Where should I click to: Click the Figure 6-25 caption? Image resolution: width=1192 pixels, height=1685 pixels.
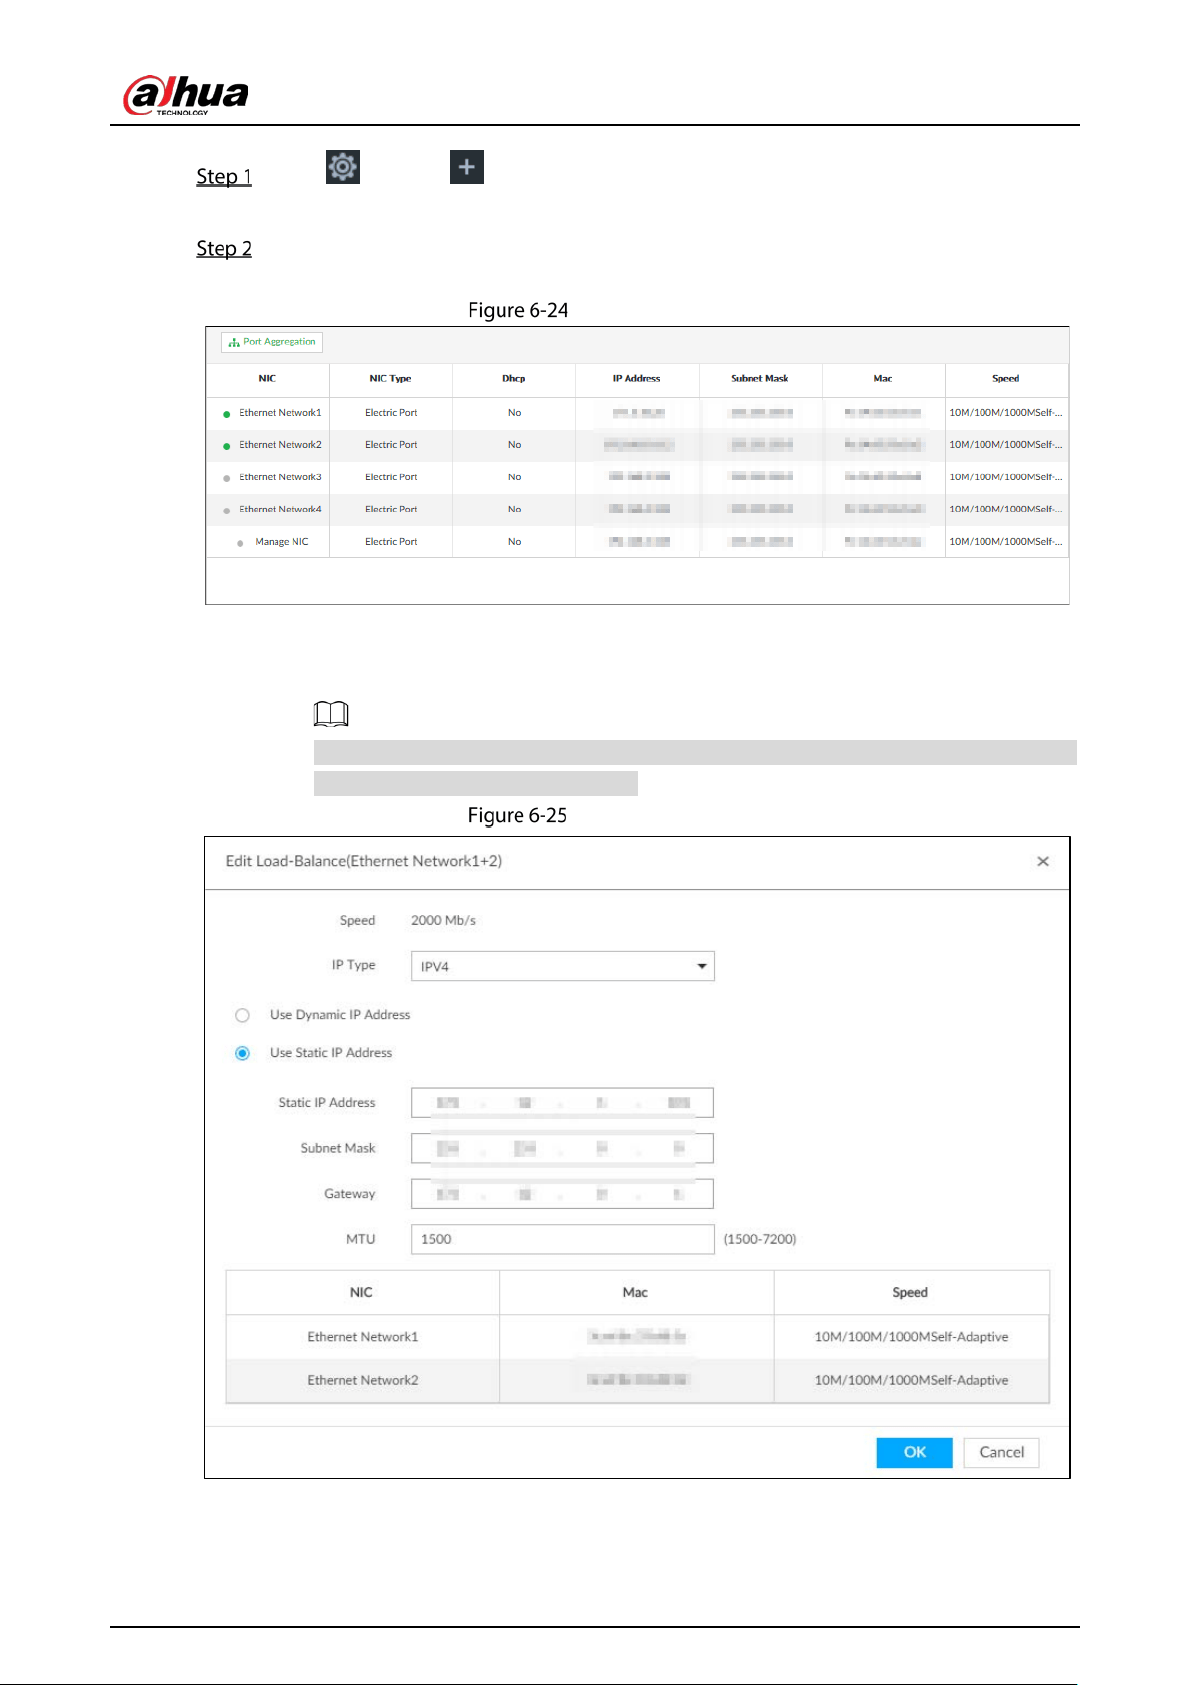point(518,815)
